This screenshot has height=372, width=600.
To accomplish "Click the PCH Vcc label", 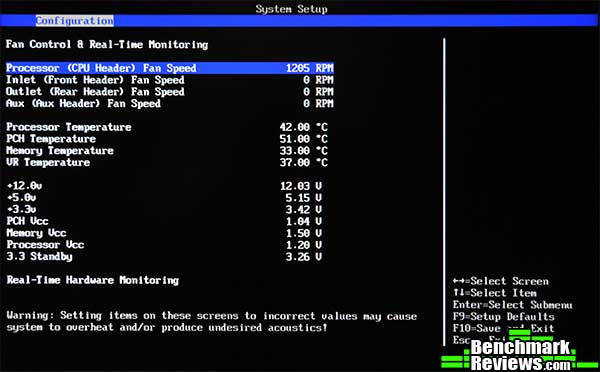I will [x=28, y=221].
